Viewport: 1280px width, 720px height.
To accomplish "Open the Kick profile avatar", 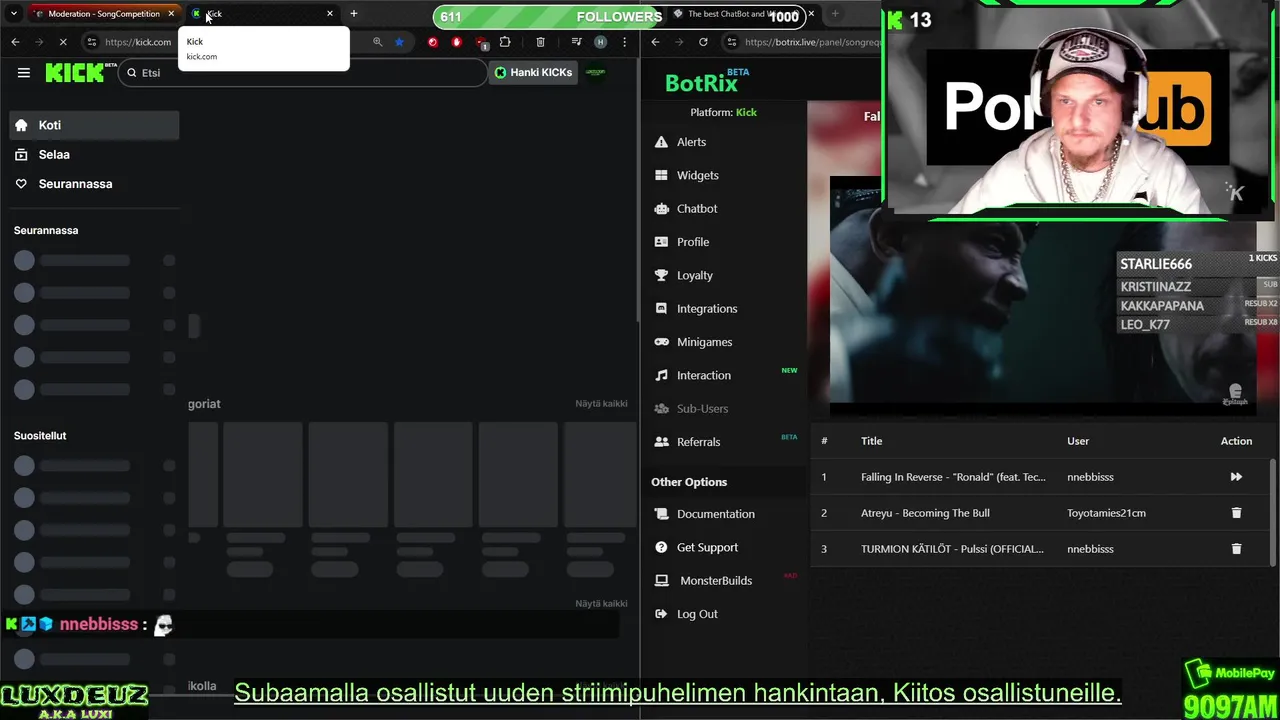I will pos(595,72).
